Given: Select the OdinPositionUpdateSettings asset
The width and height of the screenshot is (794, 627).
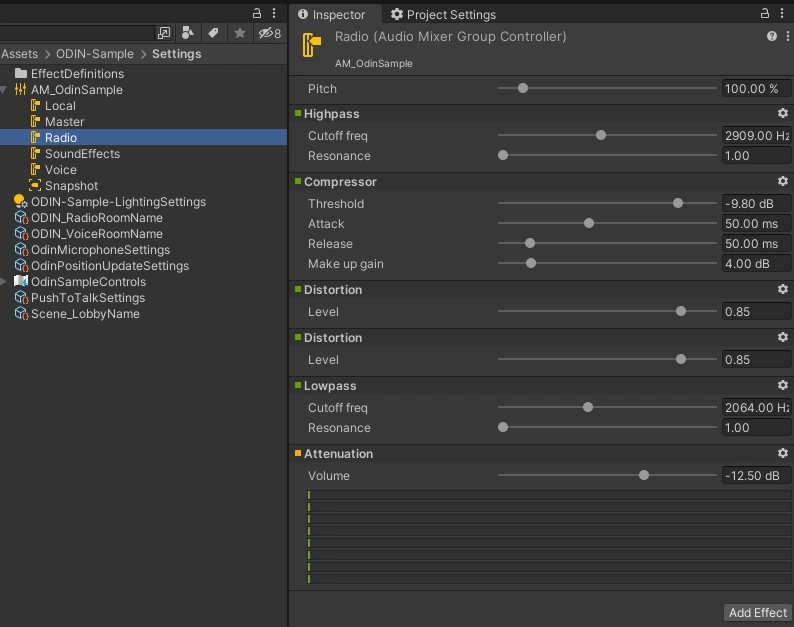Looking at the screenshot, I should click(x=143, y=265).
